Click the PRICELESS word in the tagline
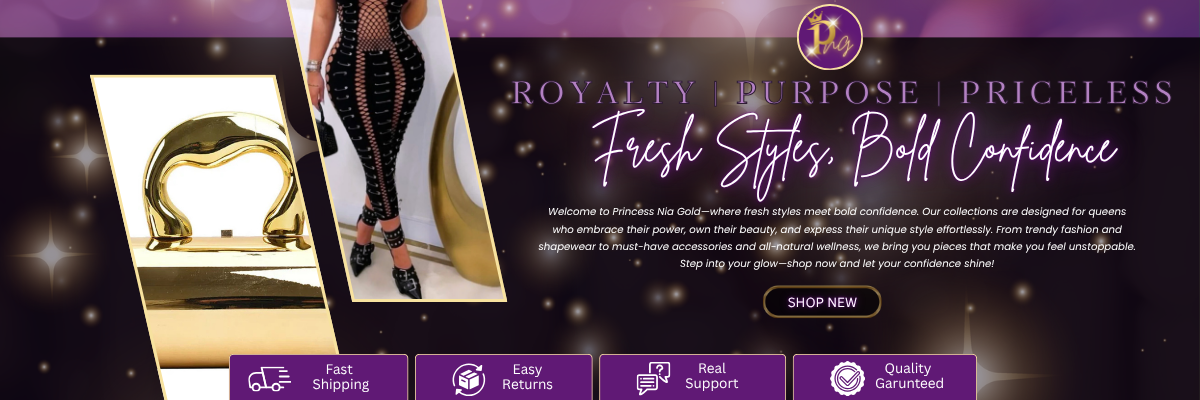1200x400 pixels. 1066,93
